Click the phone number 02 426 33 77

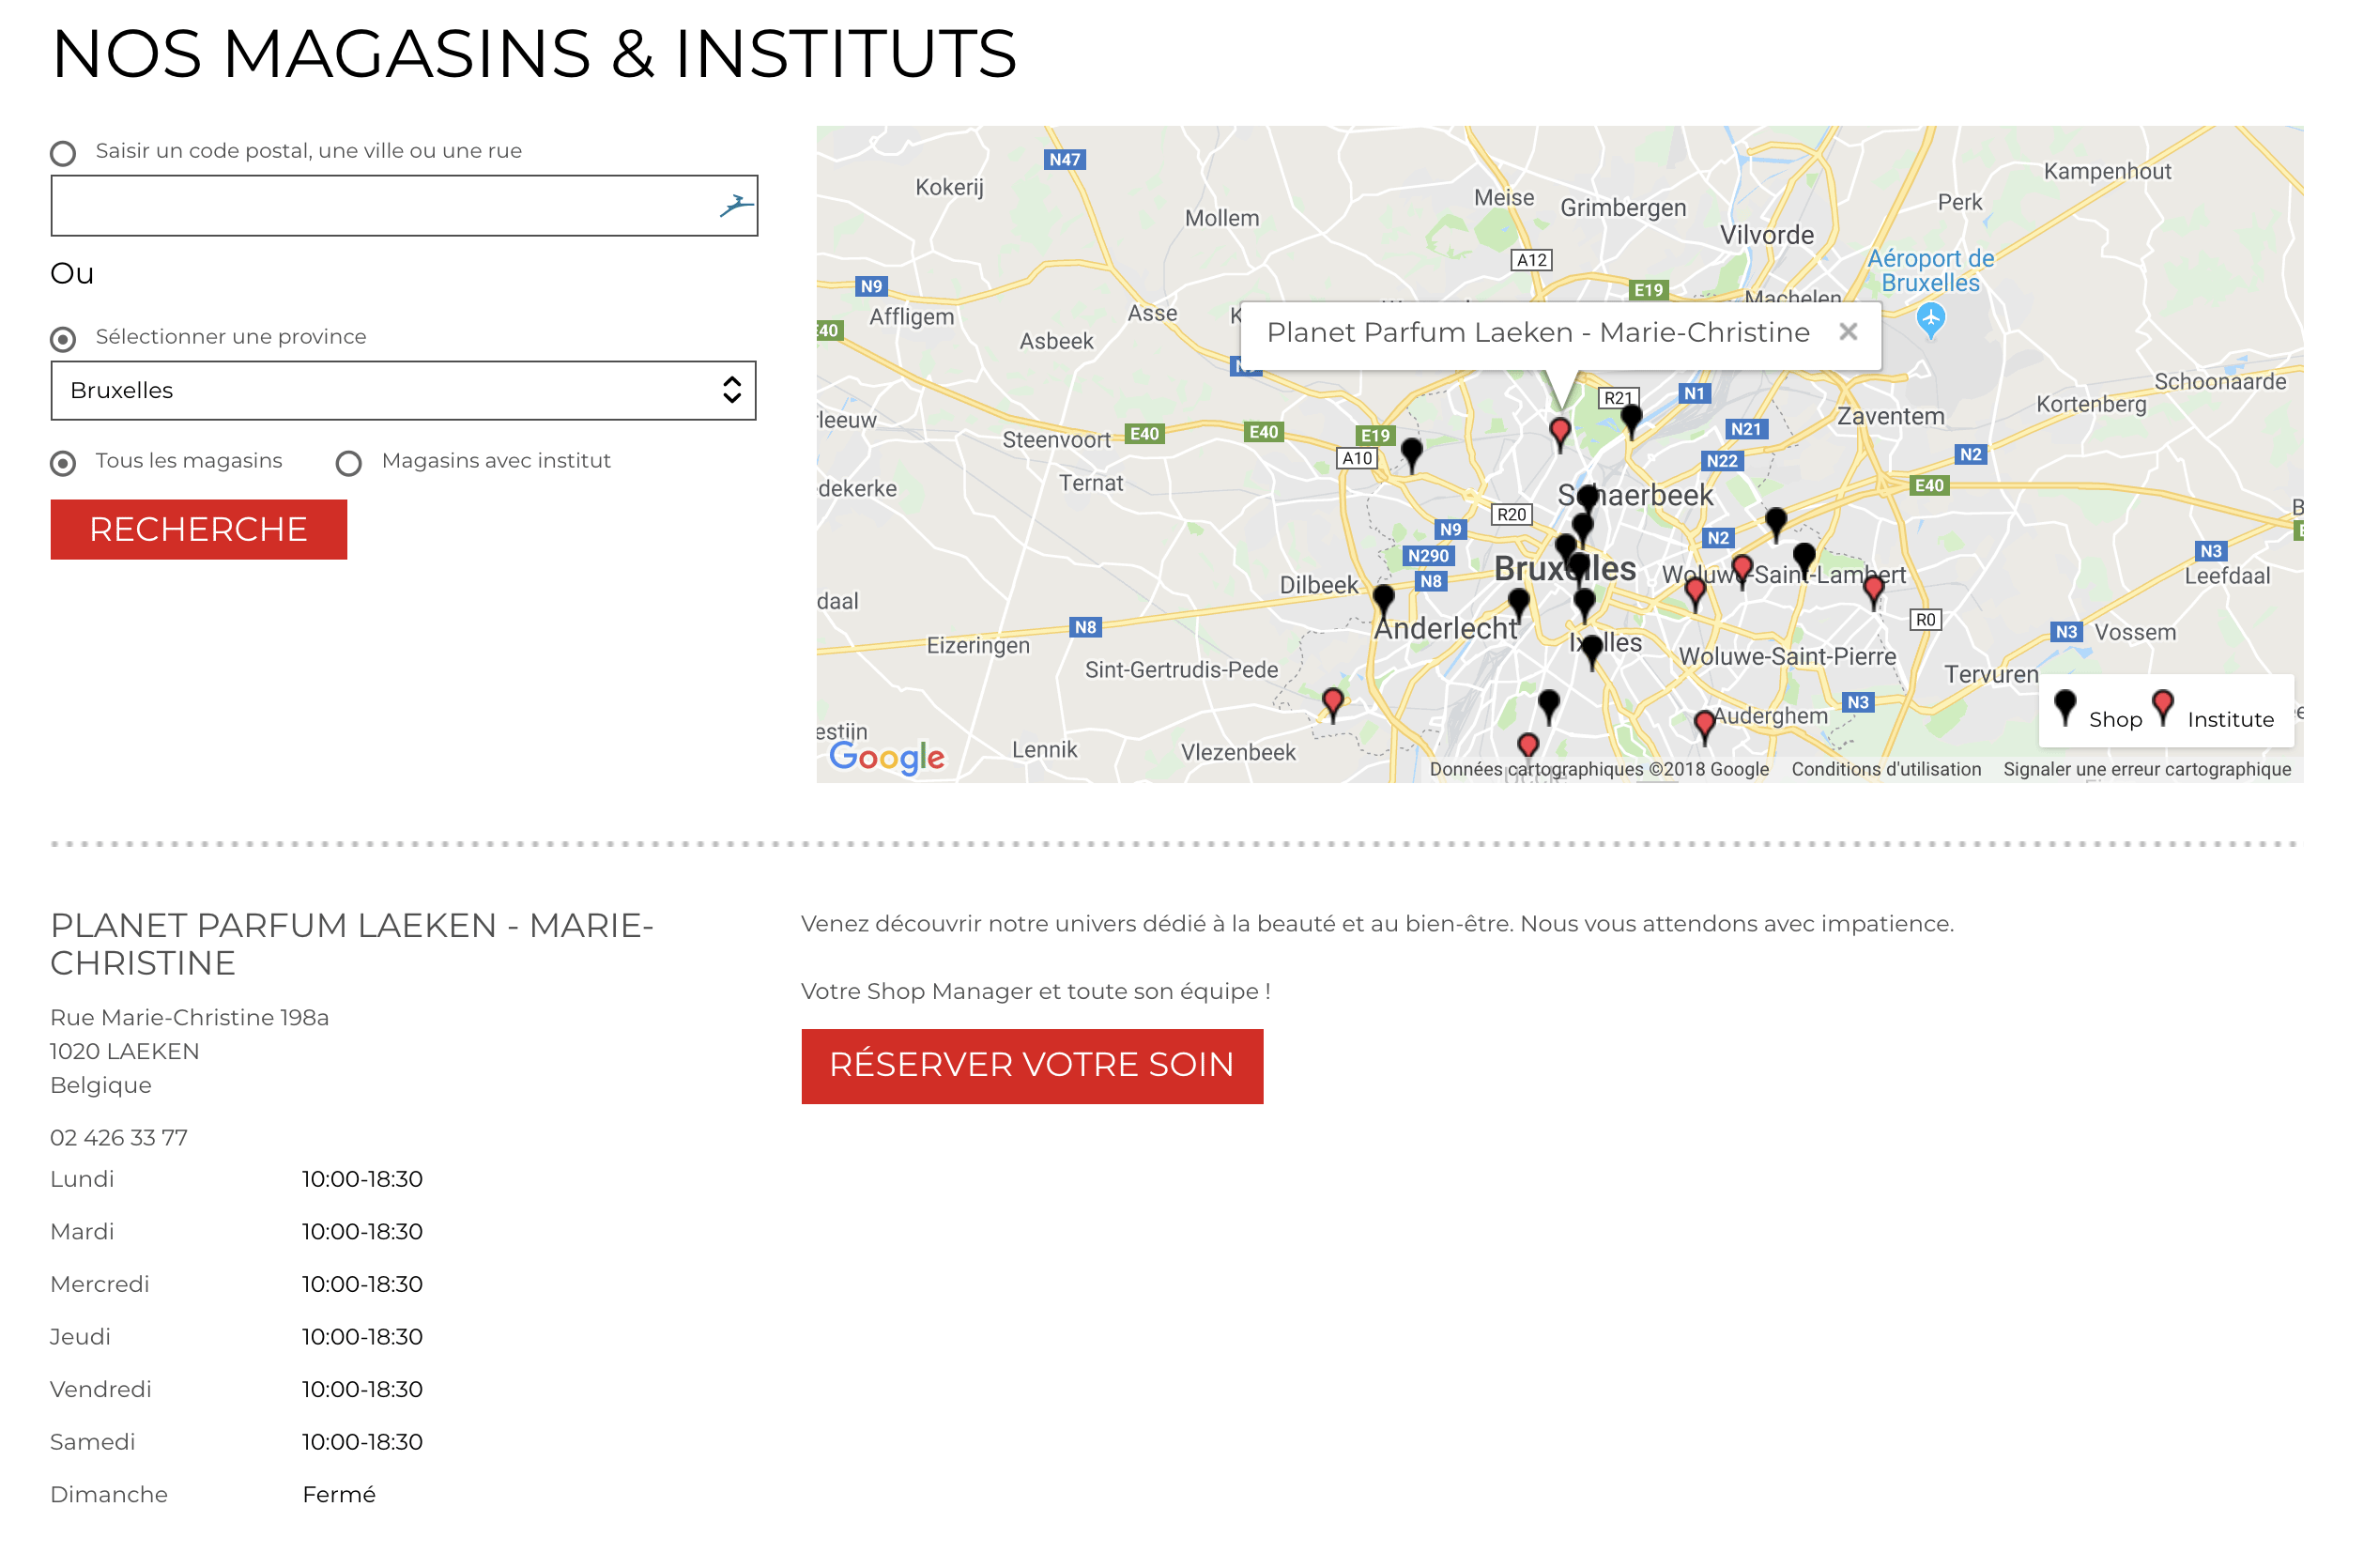(119, 1139)
